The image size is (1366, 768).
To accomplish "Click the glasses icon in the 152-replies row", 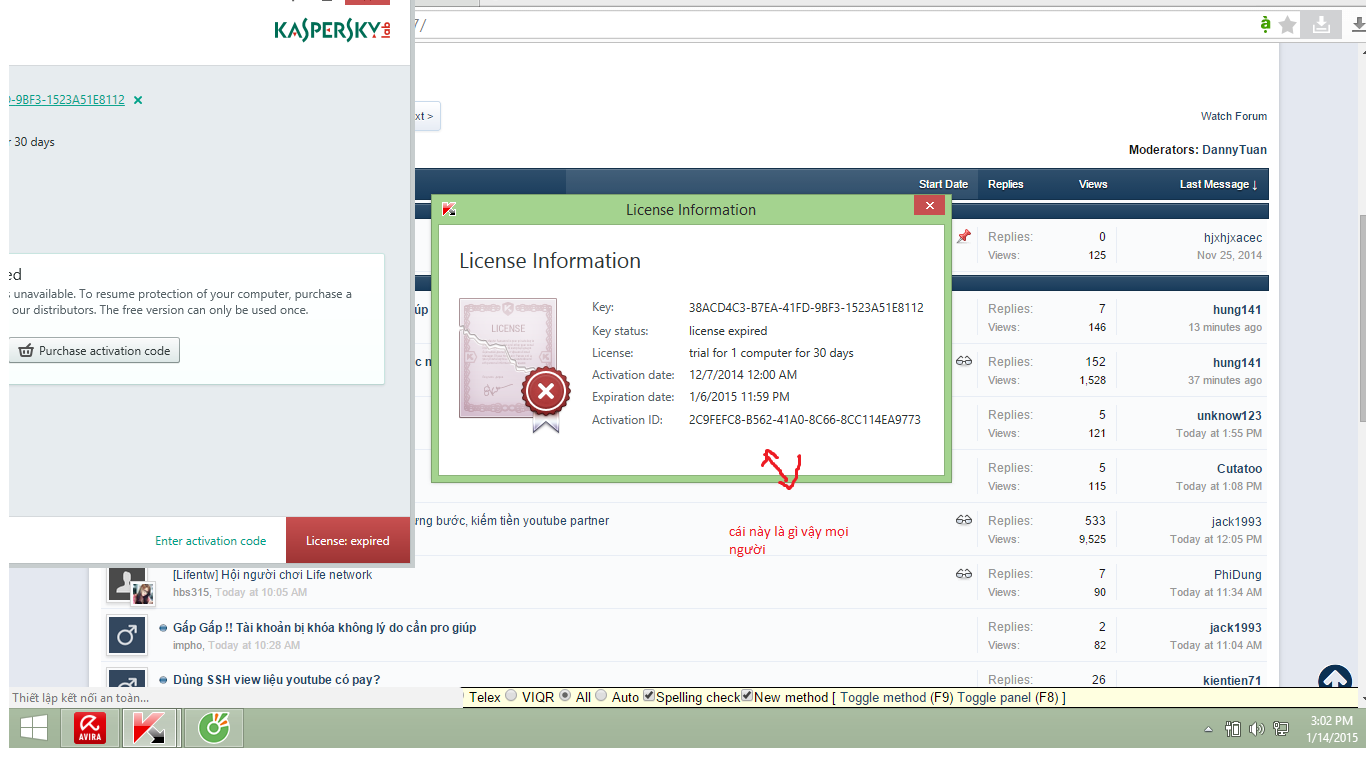I will [x=963, y=361].
